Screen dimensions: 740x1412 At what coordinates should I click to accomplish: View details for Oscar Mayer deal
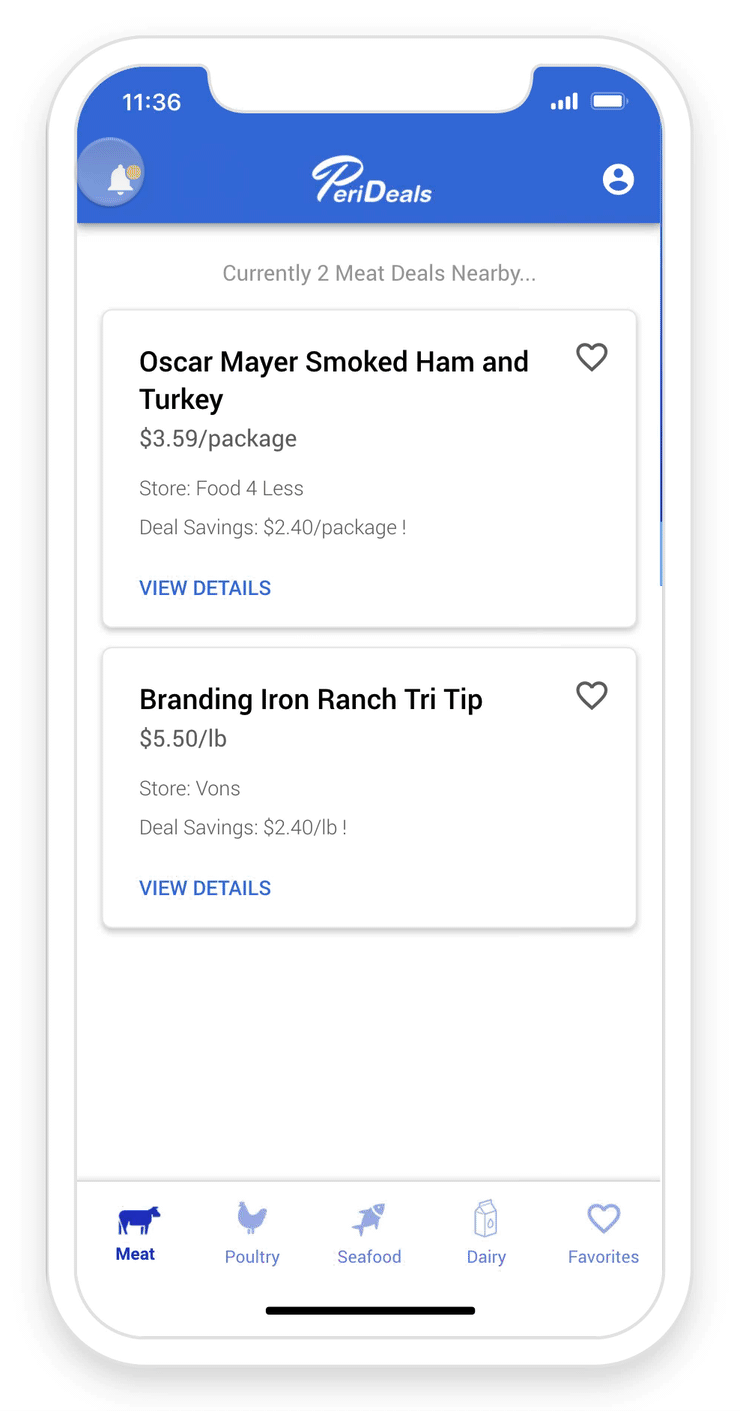[x=205, y=588]
